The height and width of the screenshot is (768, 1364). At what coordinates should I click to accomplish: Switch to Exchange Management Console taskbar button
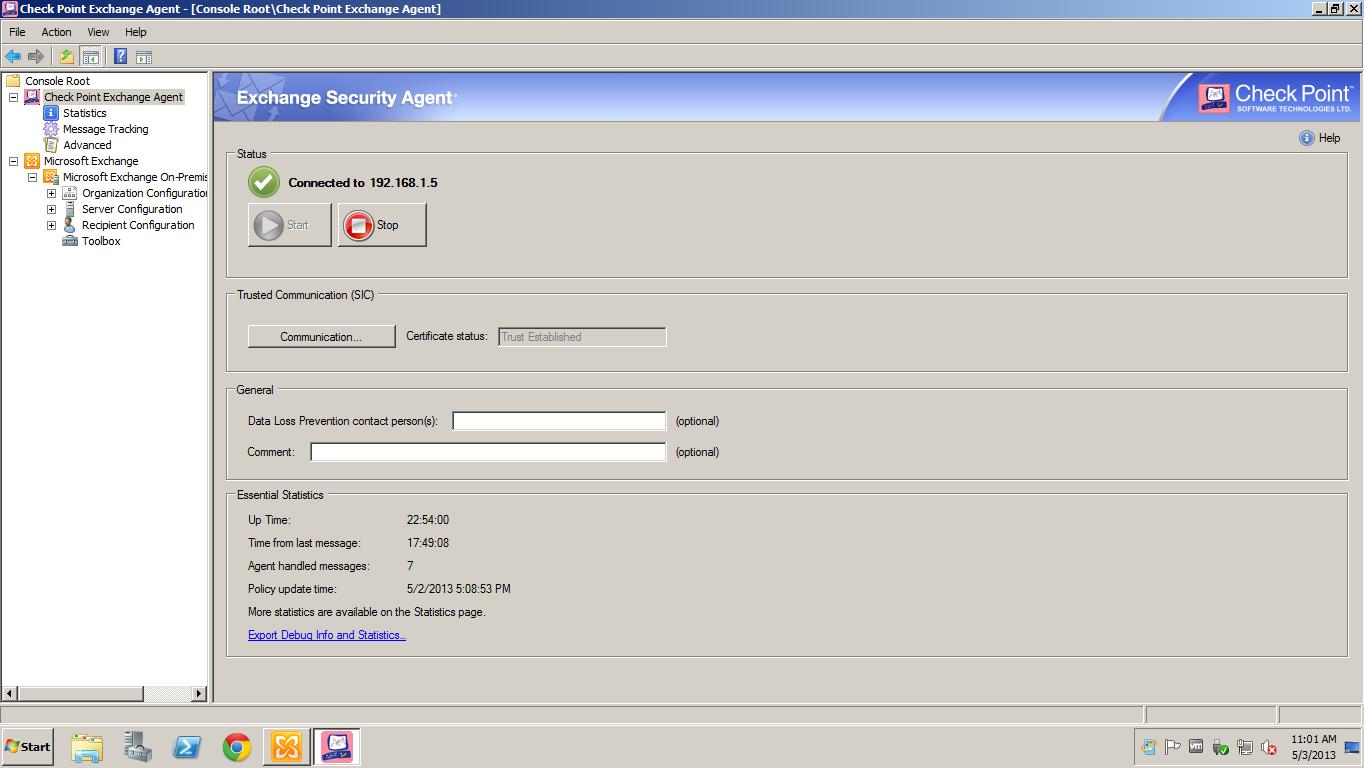[x=287, y=747]
